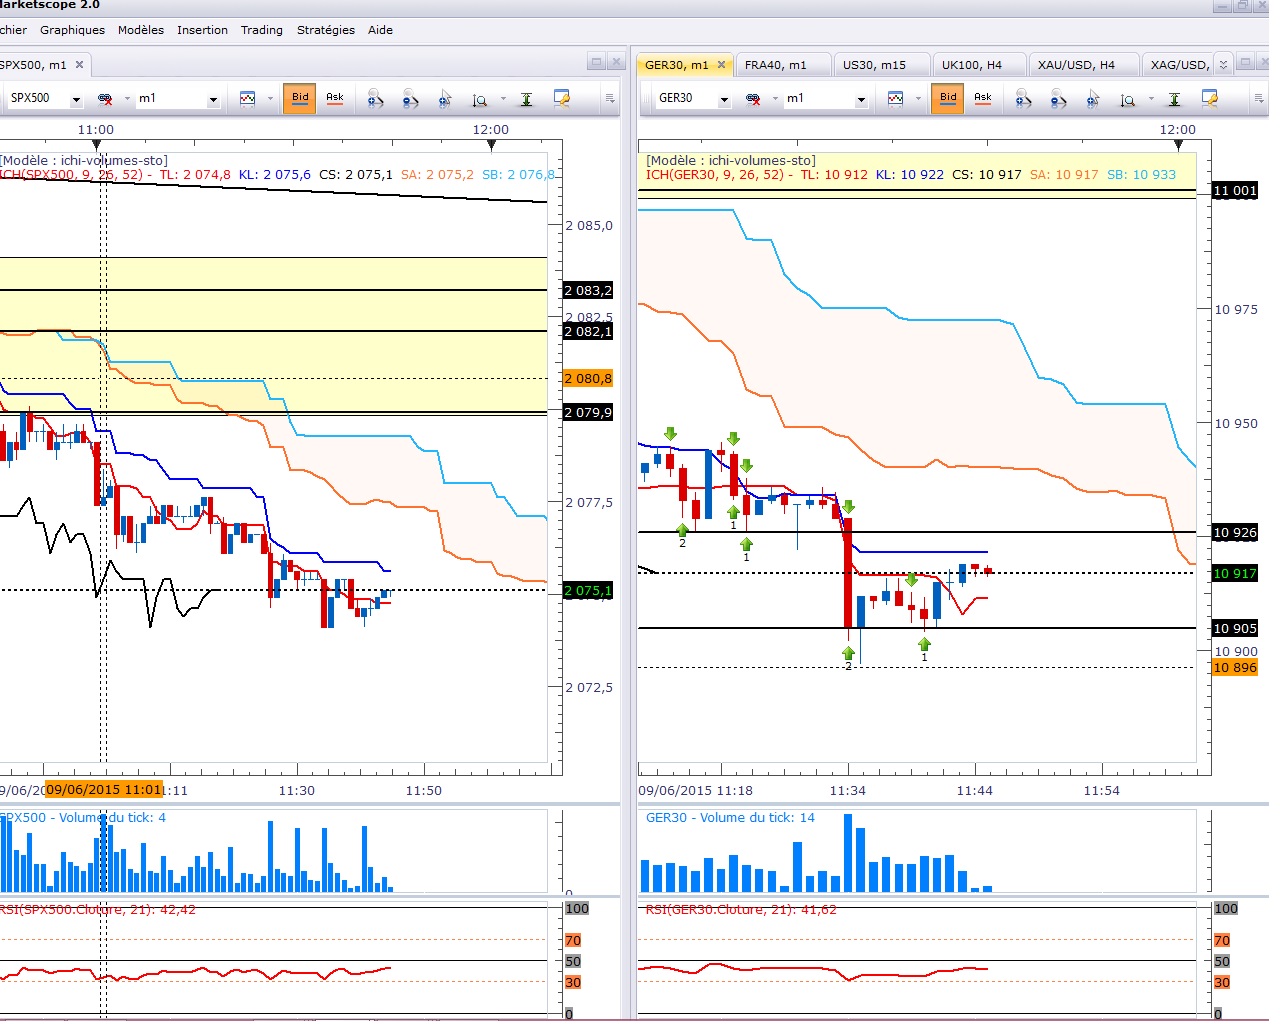Click the RSI(GER30.Cloture, 21) indicator label
Screen dimensions: 1280x1024
(741, 910)
